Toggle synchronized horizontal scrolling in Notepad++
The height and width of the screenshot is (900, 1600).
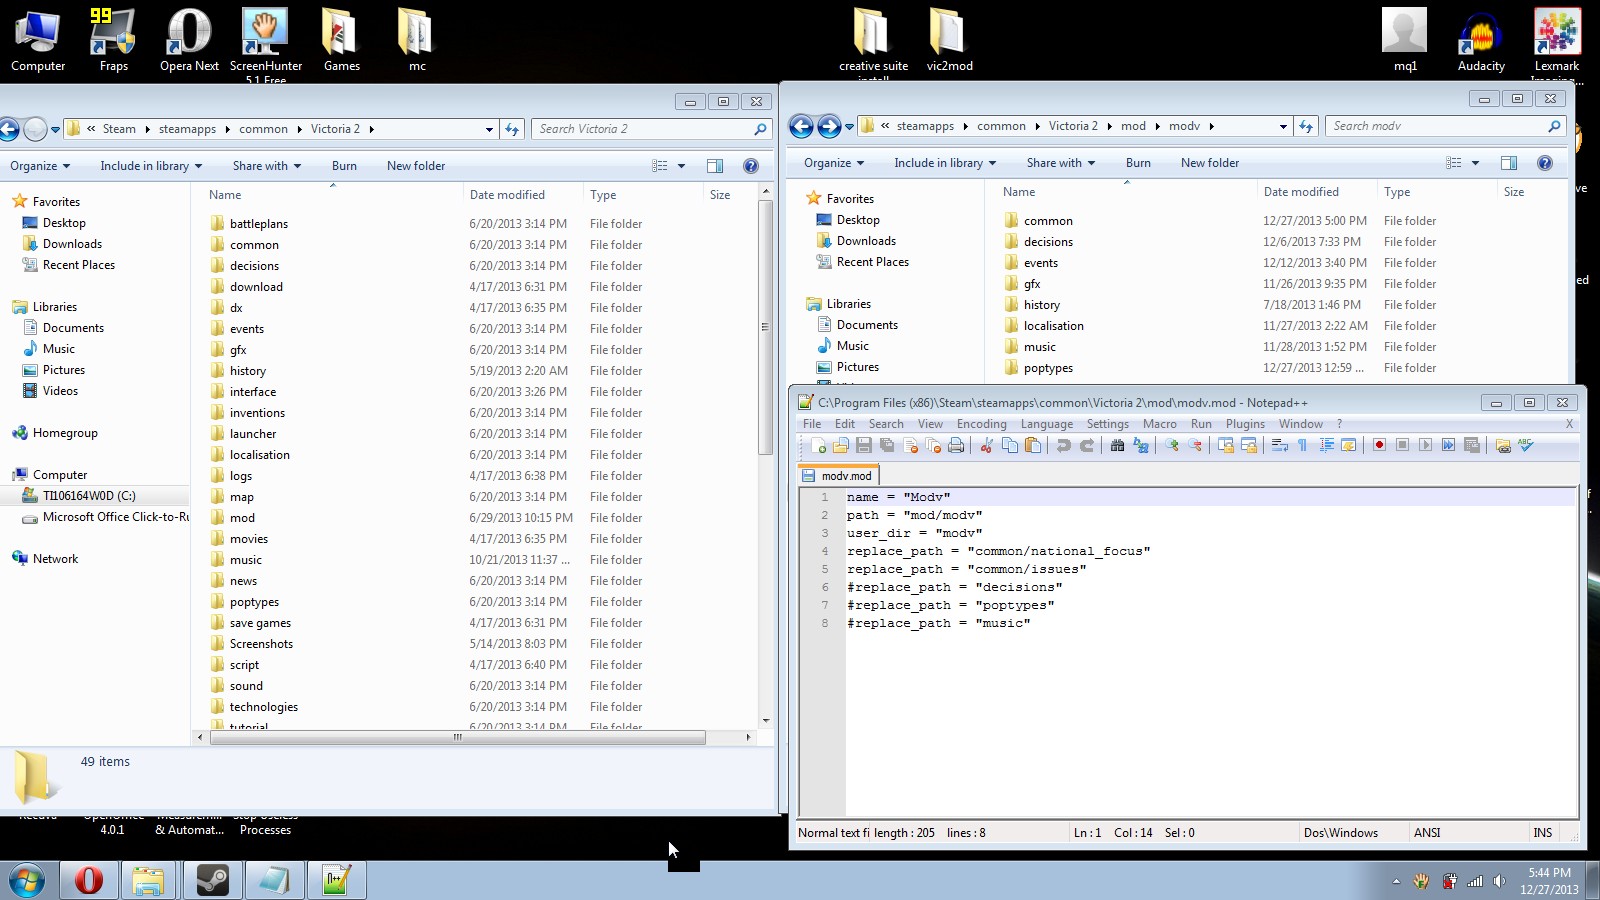point(1249,446)
